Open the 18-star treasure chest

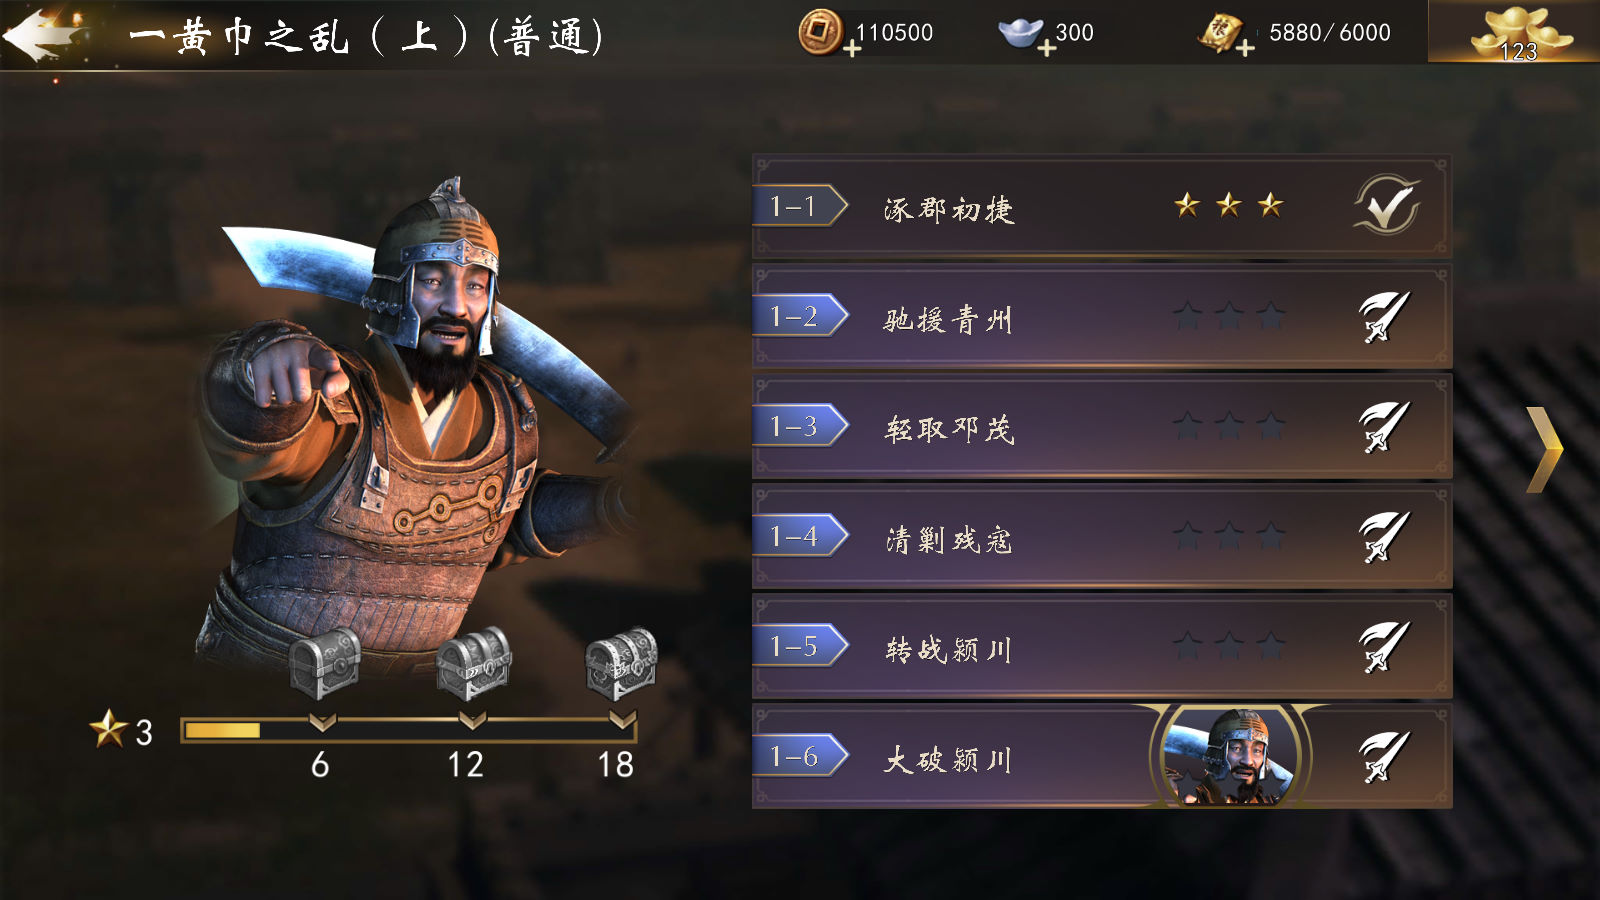pyautogui.click(x=621, y=662)
